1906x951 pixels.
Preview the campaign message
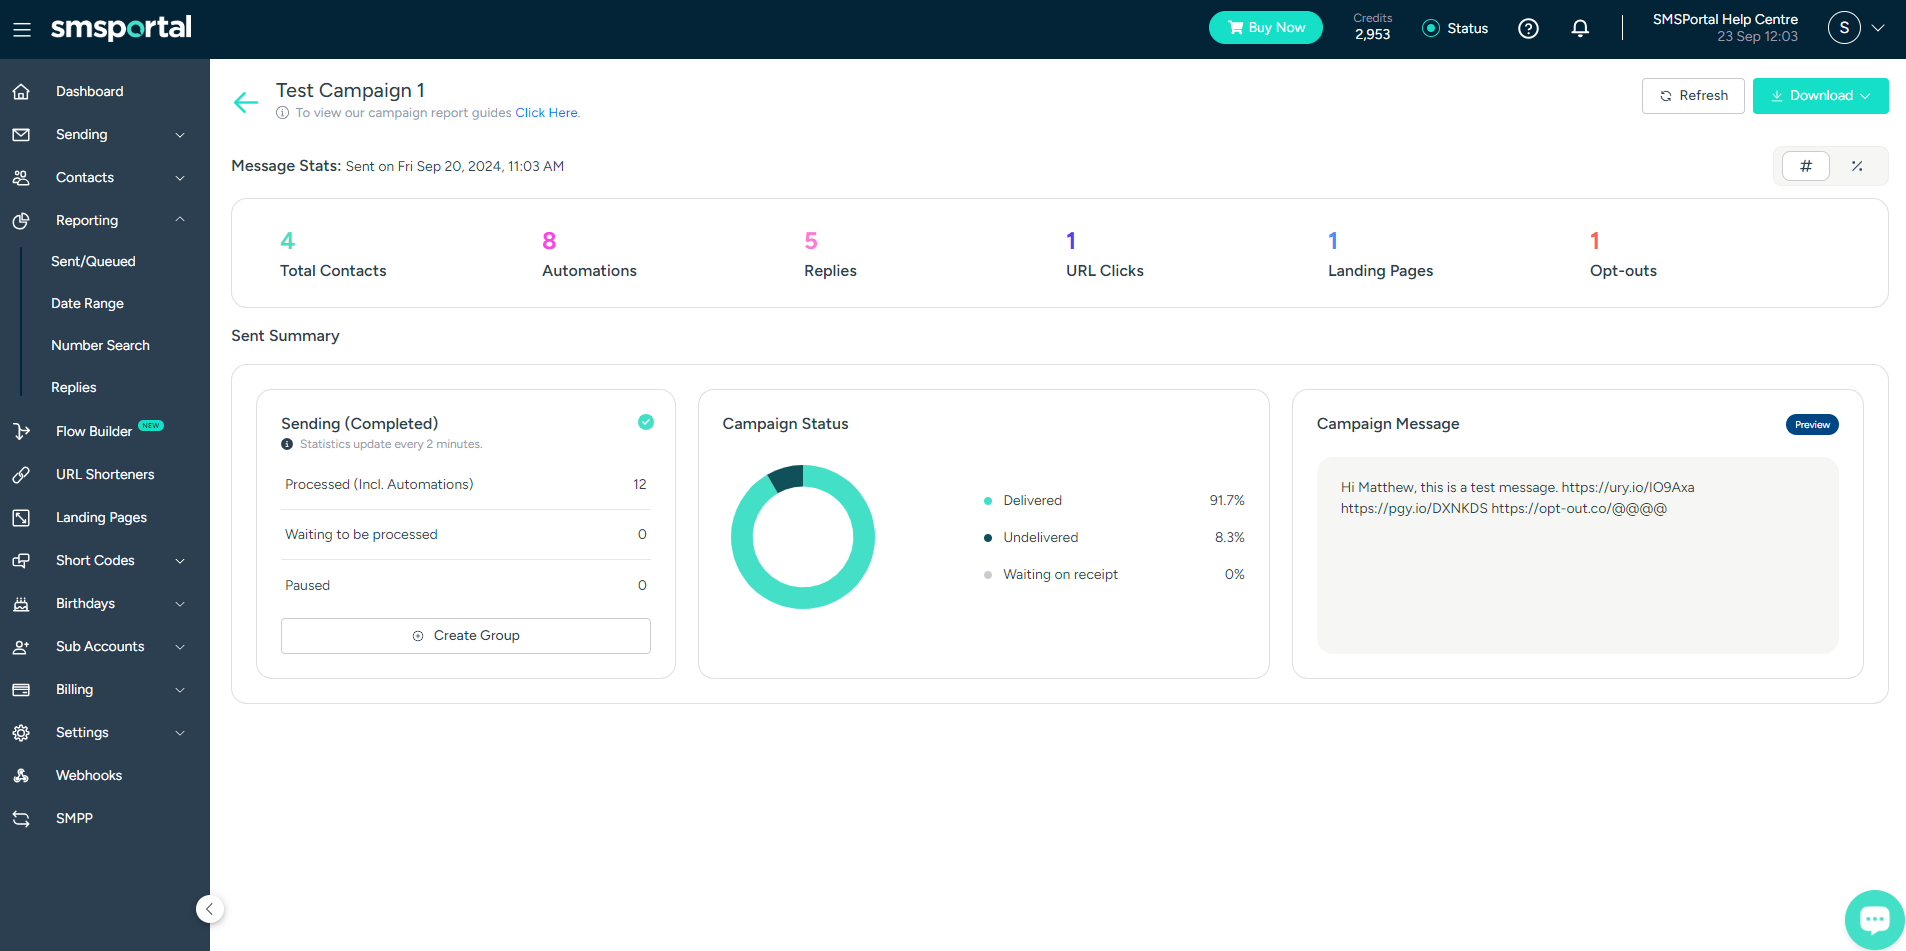pyautogui.click(x=1812, y=425)
